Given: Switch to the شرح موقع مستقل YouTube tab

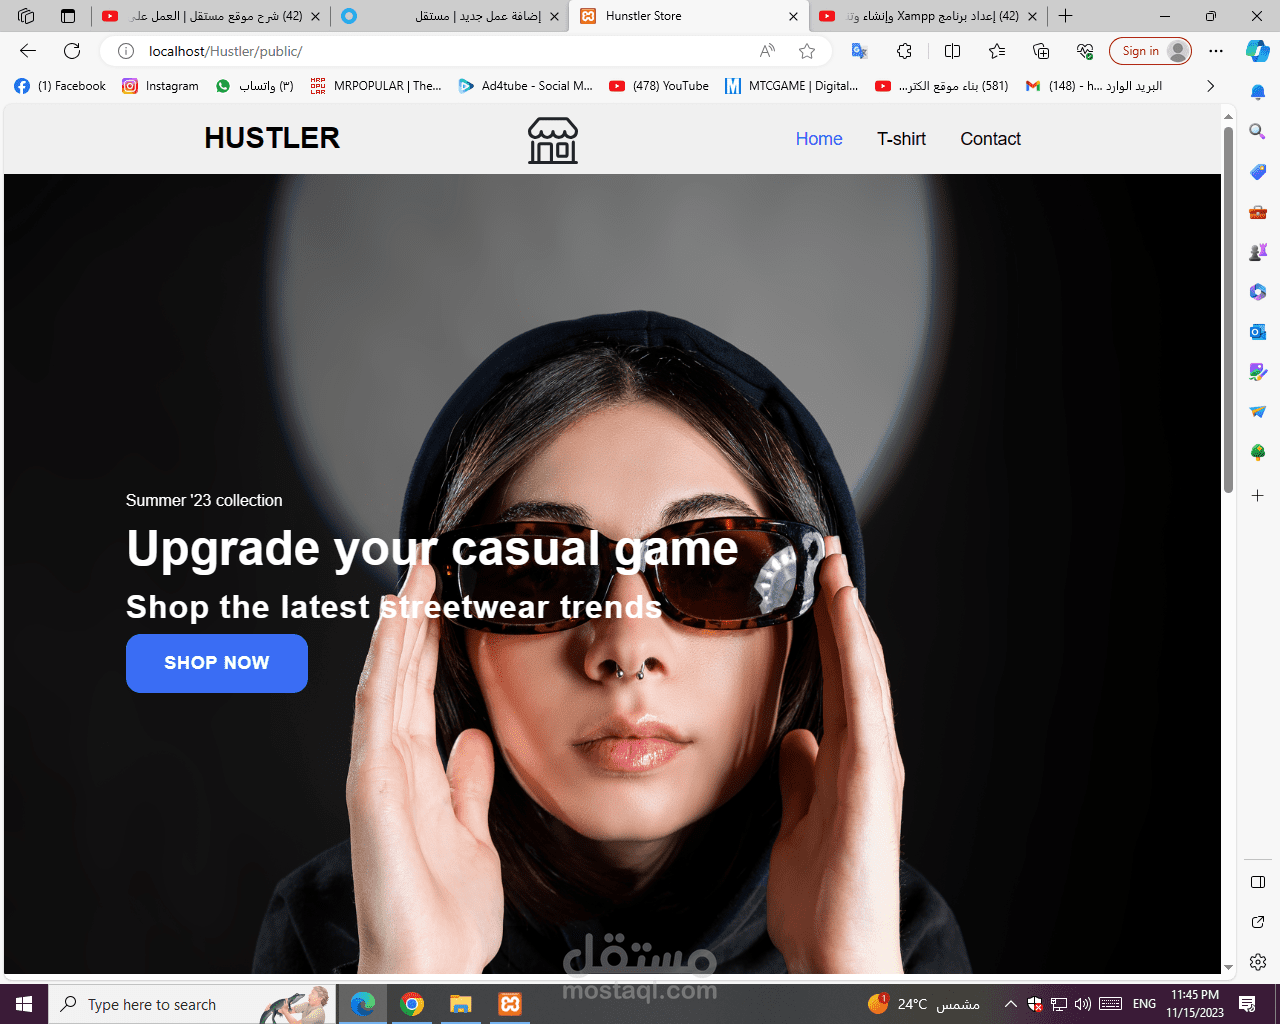Looking at the screenshot, I should [210, 16].
